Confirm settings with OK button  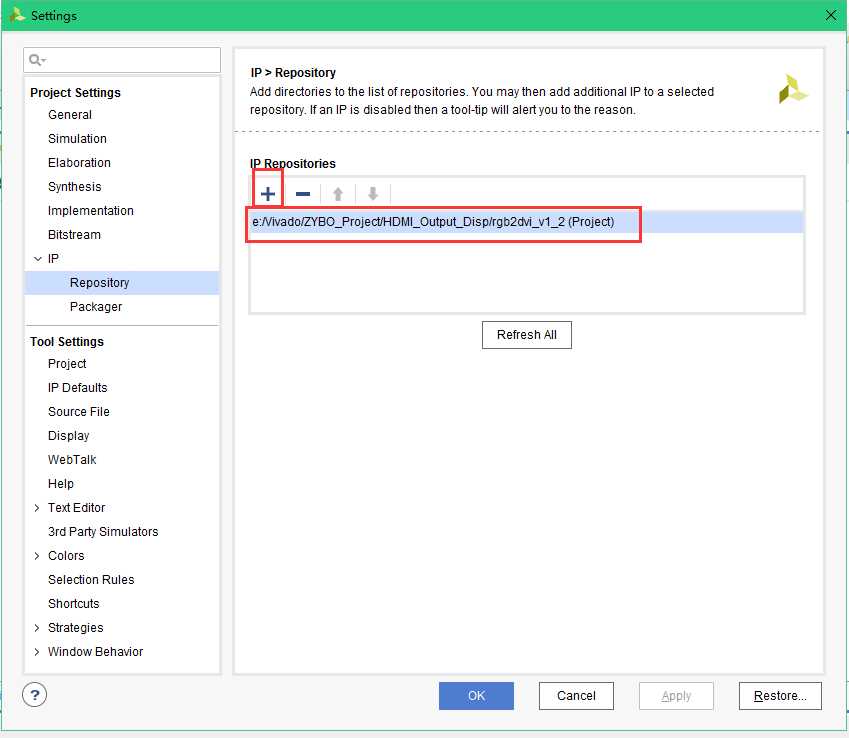coord(476,696)
